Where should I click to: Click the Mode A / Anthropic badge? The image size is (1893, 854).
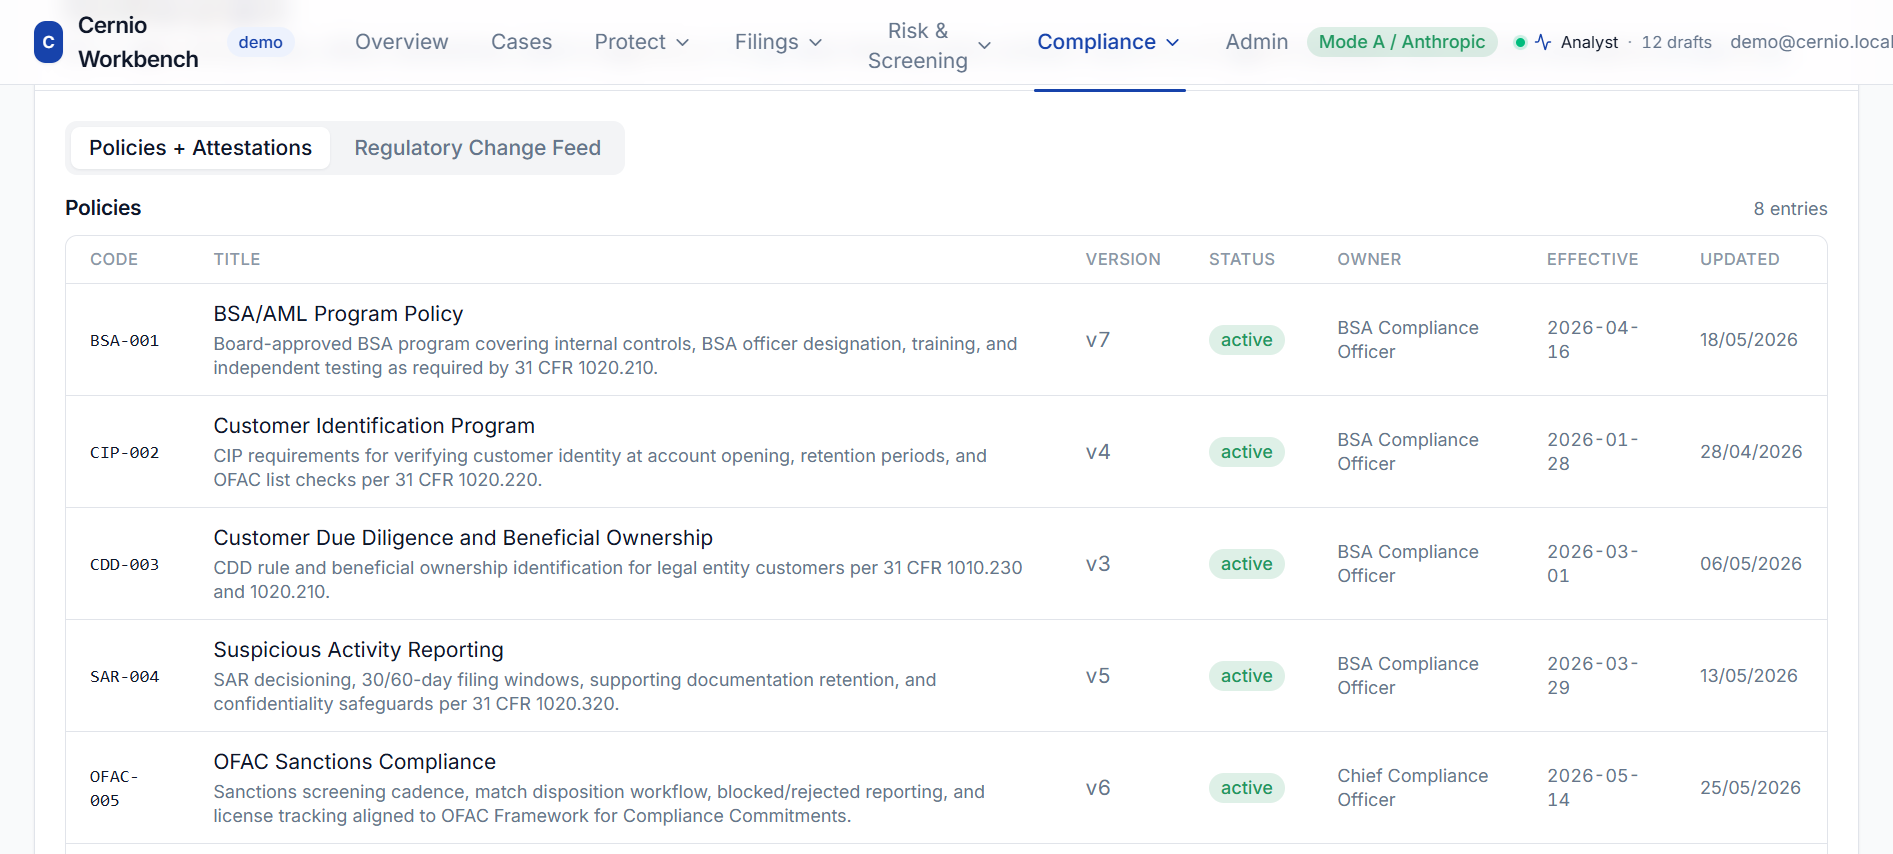tap(1402, 42)
